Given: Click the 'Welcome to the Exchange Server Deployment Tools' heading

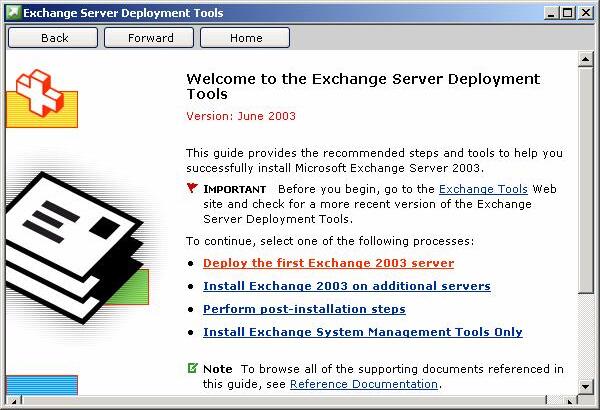Looking at the screenshot, I should [x=363, y=86].
